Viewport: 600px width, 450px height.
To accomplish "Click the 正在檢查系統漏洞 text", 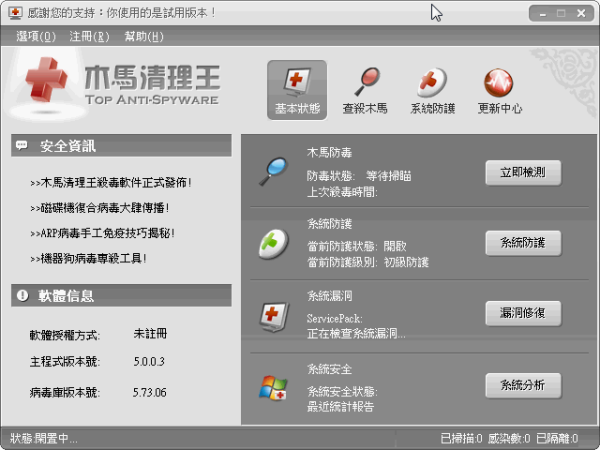I will pyautogui.click(x=356, y=334).
